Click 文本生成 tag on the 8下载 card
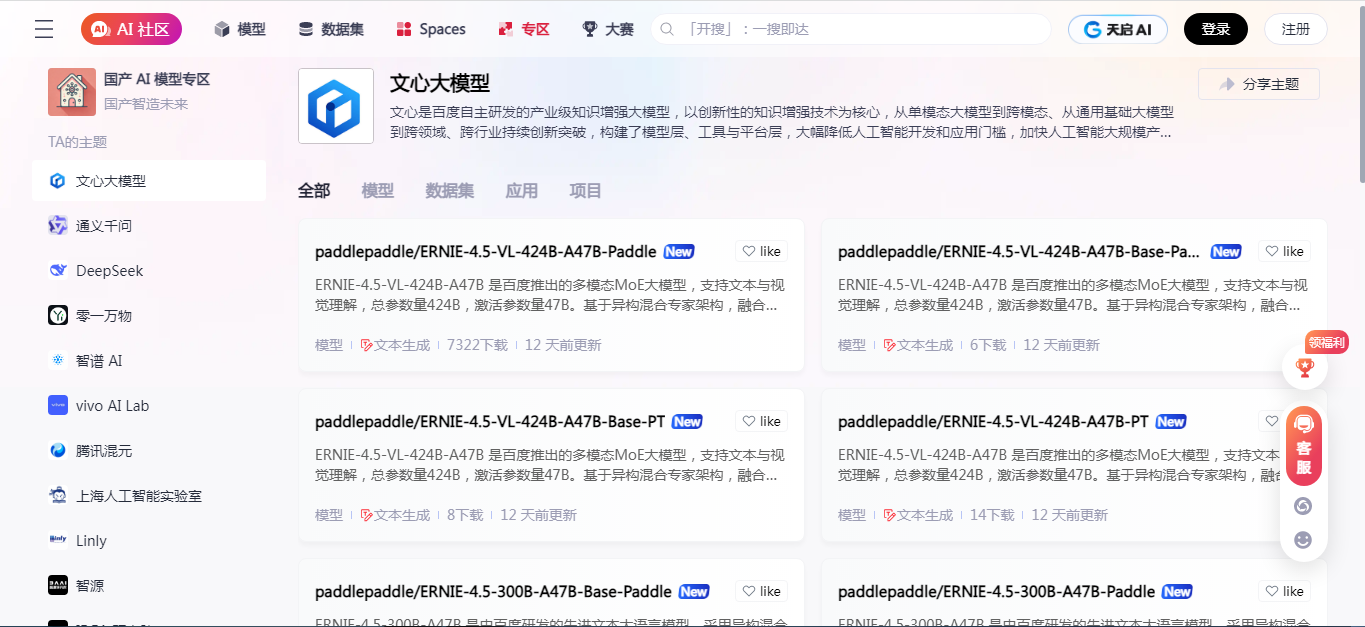 (x=395, y=515)
